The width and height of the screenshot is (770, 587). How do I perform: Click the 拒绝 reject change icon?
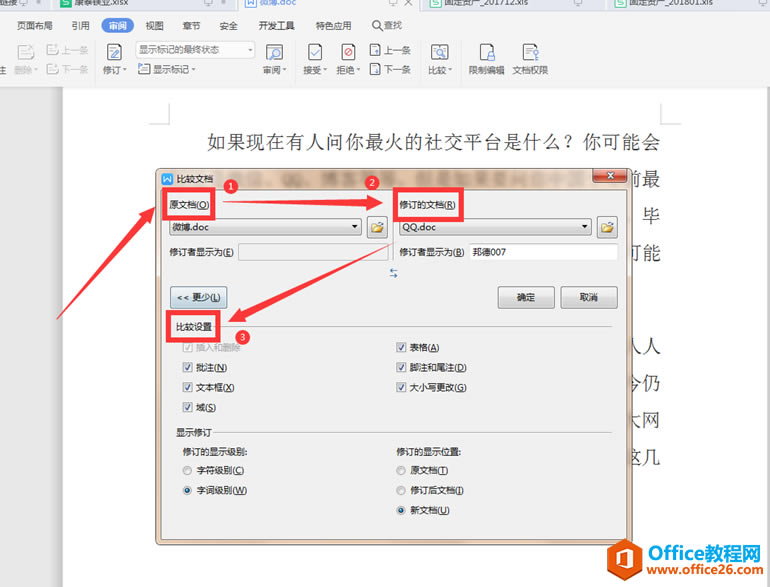348,52
